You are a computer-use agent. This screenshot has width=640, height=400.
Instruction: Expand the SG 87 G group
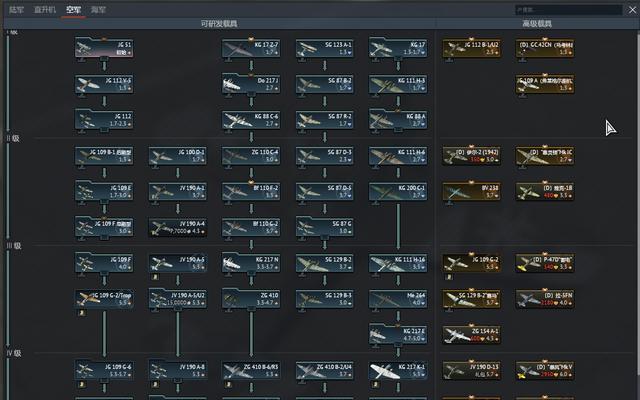tap(324, 227)
